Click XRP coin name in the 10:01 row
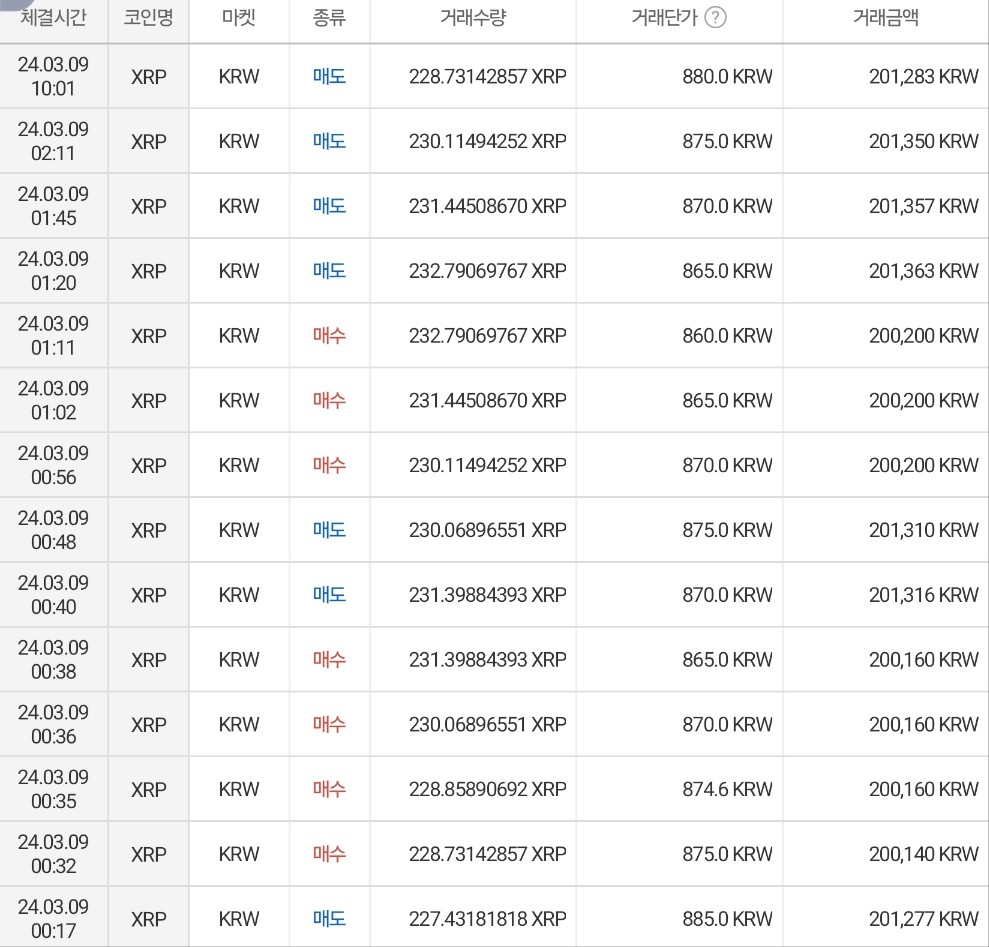This screenshot has width=989, height=947. pyautogui.click(x=149, y=77)
